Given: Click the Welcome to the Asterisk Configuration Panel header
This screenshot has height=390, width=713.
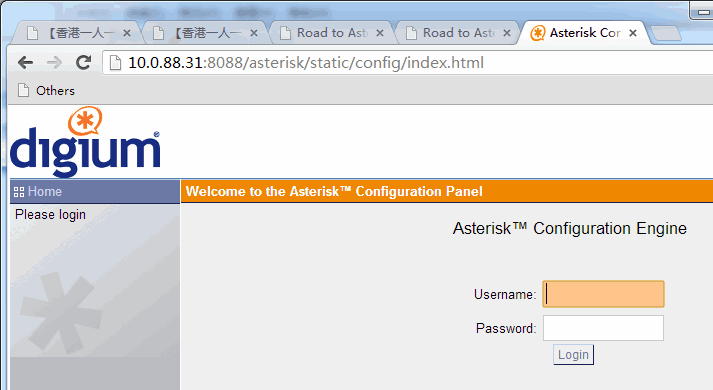Looking at the screenshot, I should (334, 191).
